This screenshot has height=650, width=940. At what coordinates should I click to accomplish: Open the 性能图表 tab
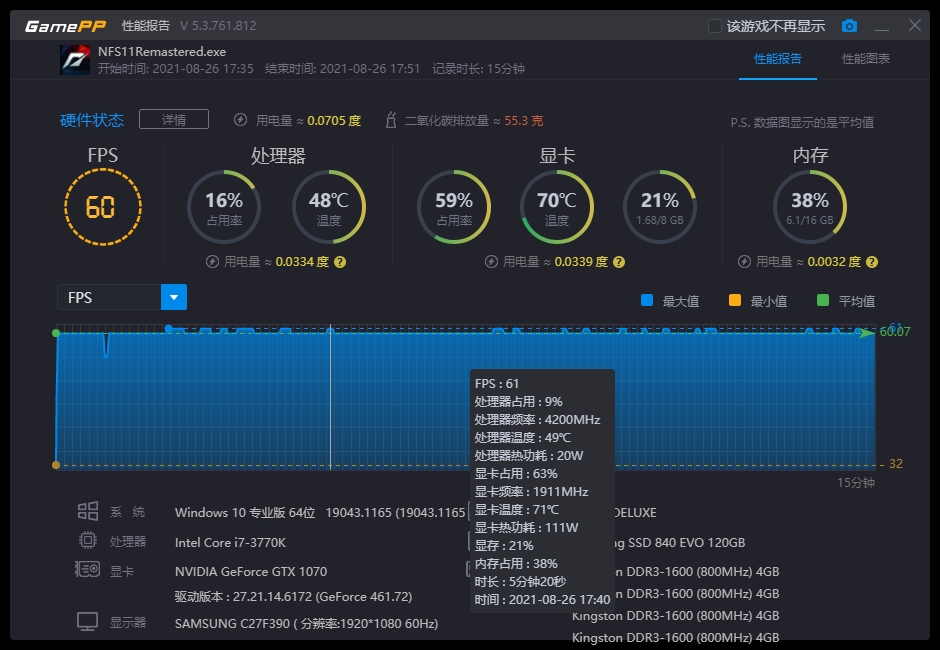[866, 59]
